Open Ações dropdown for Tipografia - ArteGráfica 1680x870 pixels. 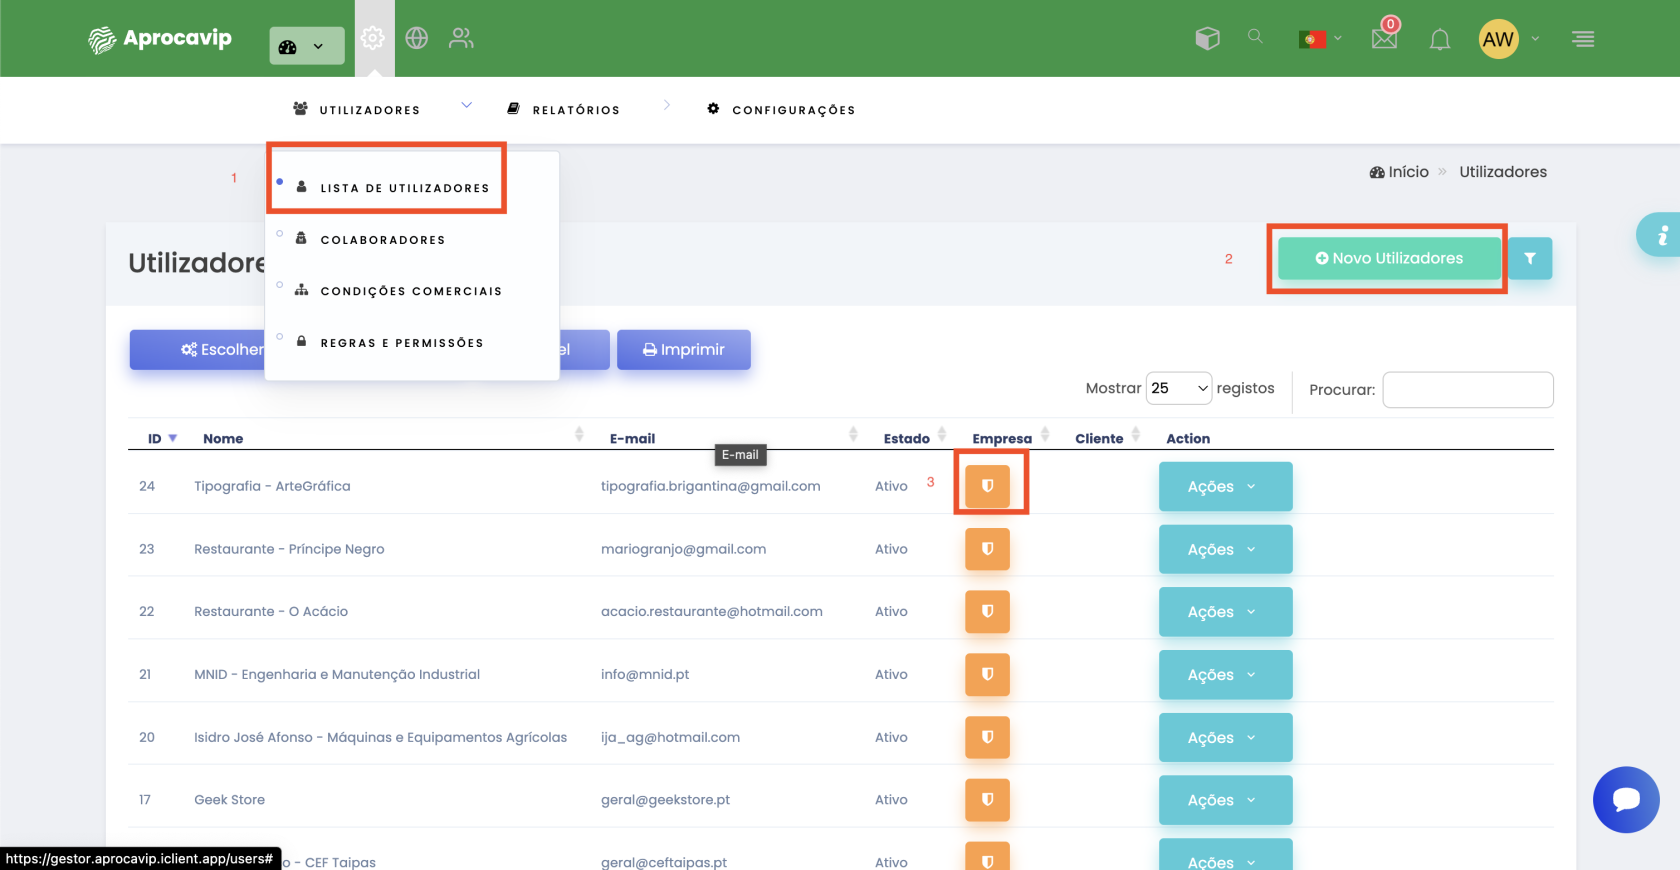[x=1225, y=486]
